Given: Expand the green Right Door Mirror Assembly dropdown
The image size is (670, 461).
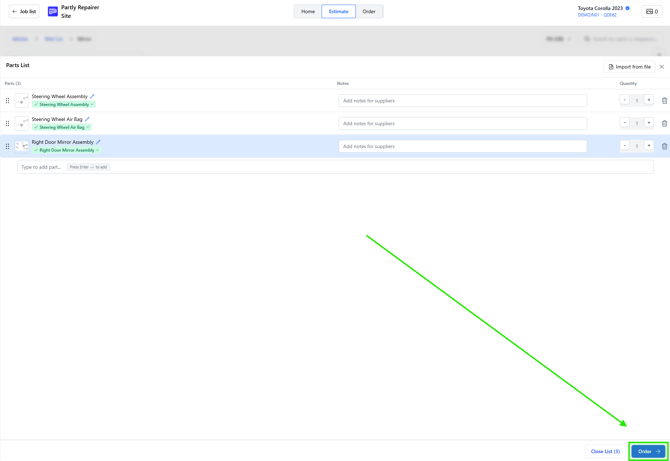Looking at the screenshot, I should 66,150.
